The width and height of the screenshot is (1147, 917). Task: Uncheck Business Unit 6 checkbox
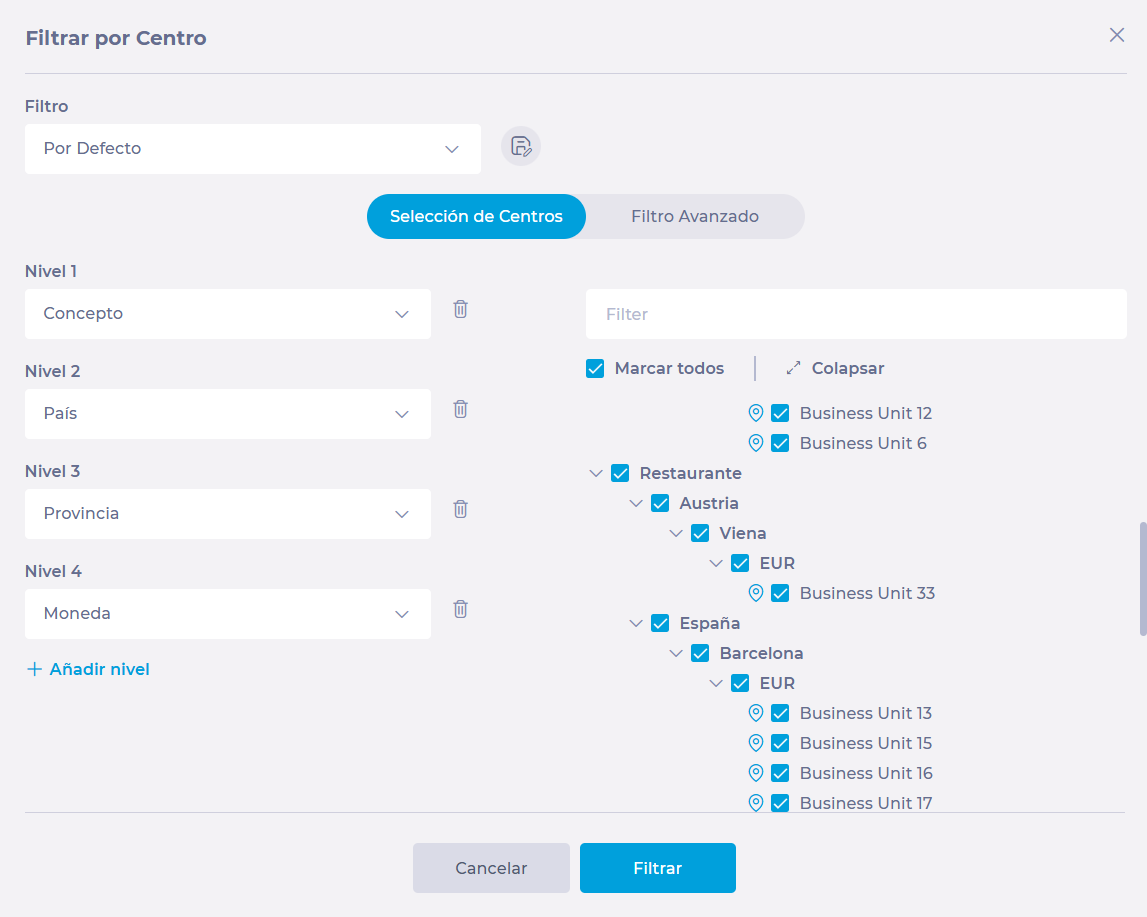(x=781, y=443)
